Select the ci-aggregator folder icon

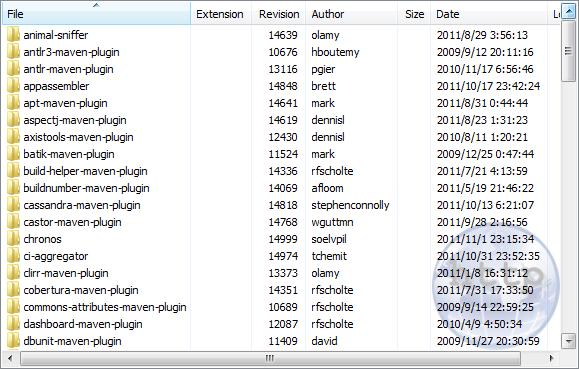click(x=13, y=256)
